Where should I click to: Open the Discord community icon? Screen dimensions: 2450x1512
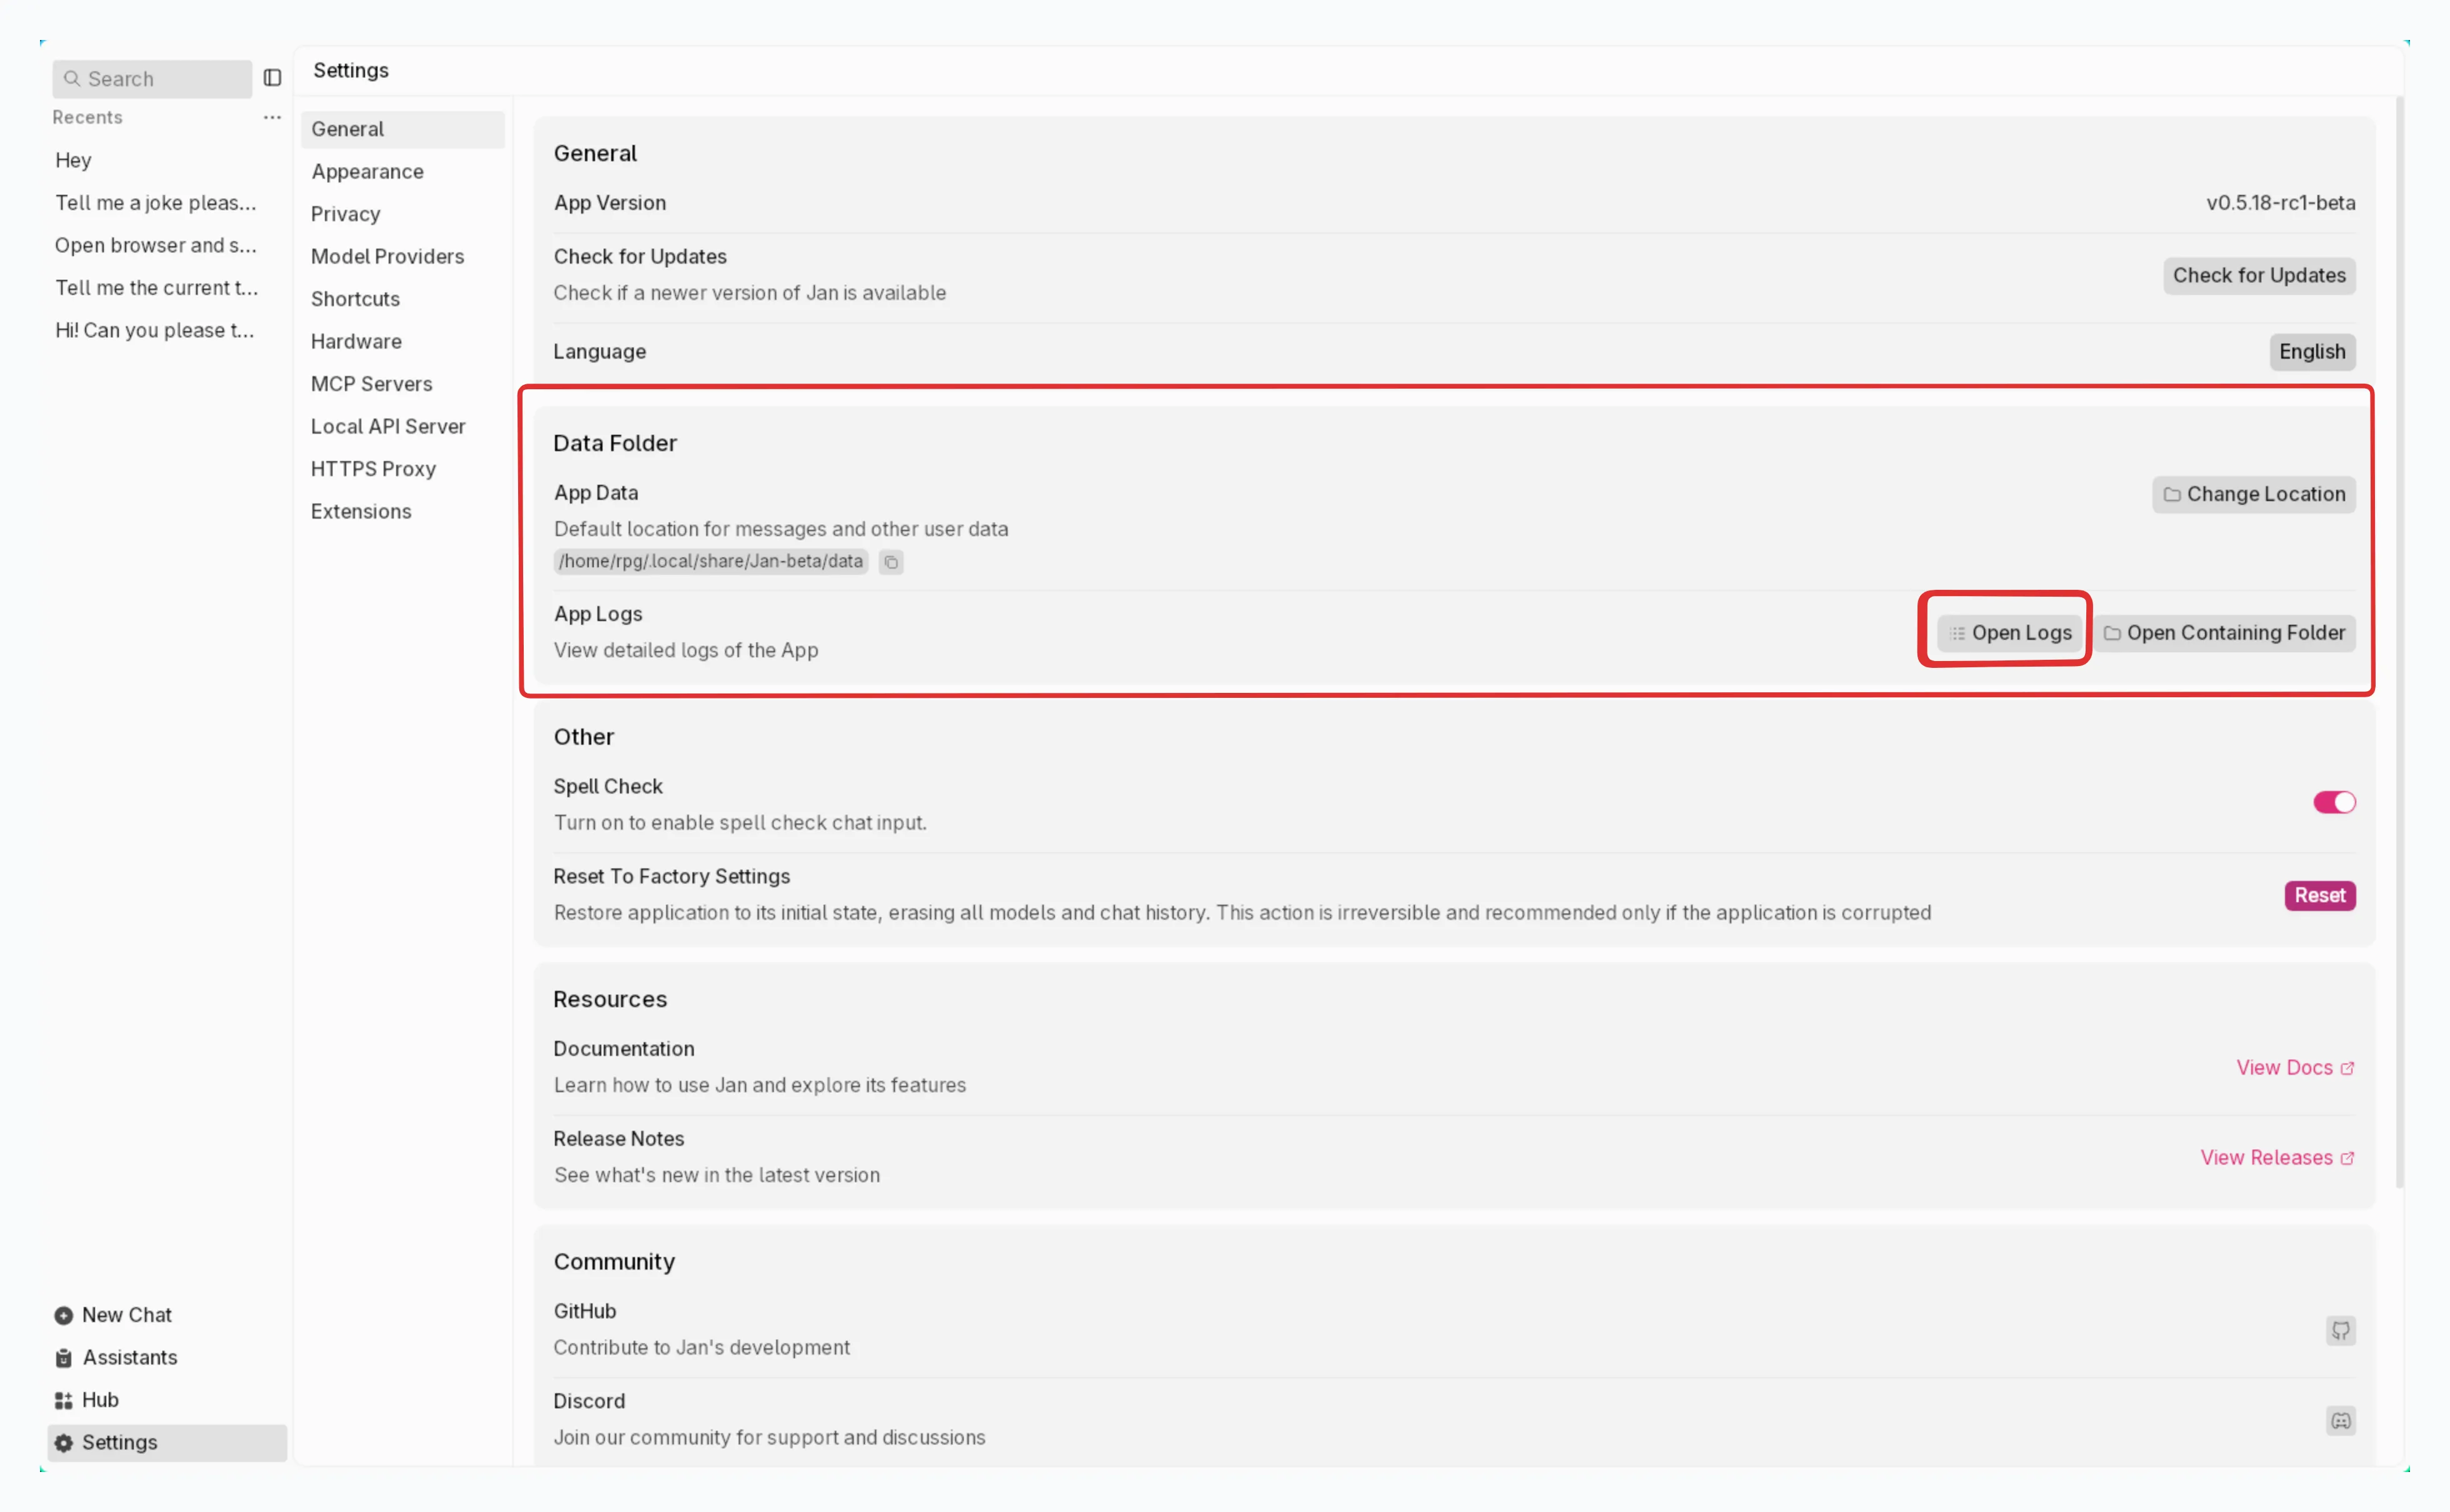(2340, 1420)
